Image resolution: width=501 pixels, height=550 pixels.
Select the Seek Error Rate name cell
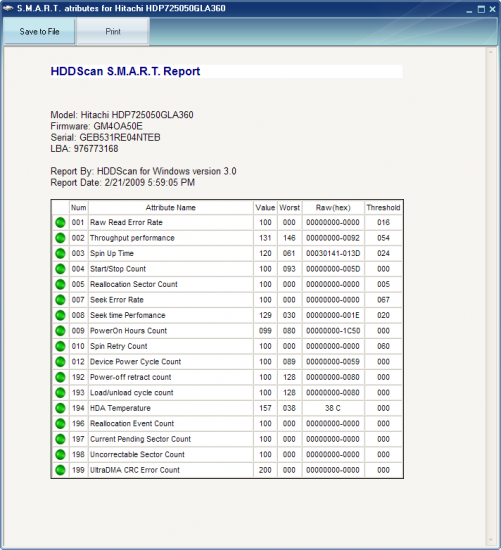pyautogui.click(x=171, y=300)
